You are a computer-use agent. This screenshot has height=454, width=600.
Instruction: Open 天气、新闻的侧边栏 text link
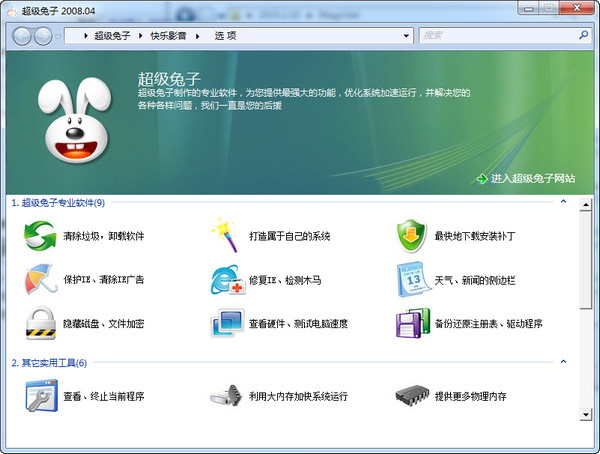point(474,280)
